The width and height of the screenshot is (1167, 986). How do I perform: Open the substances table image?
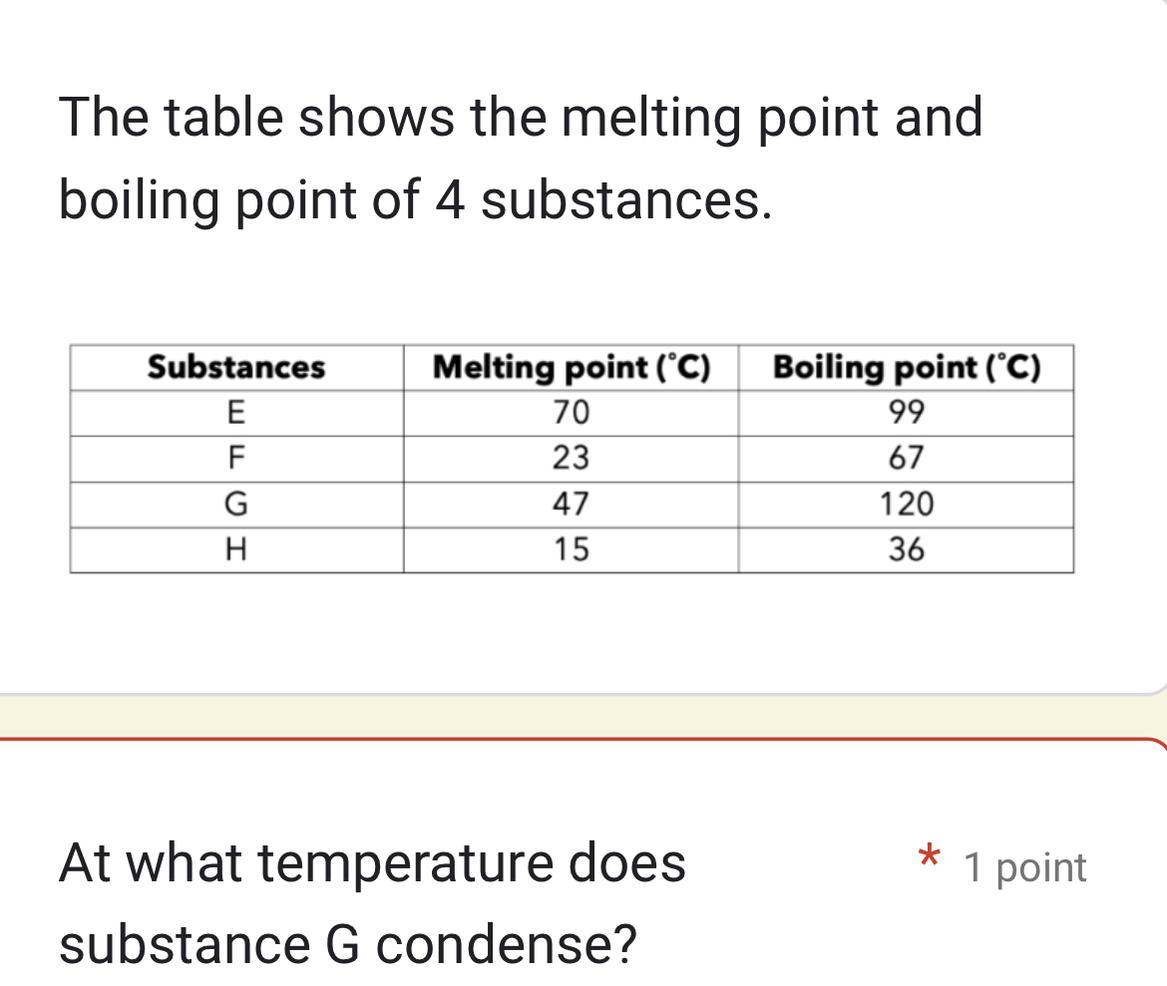[x=572, y=458]
